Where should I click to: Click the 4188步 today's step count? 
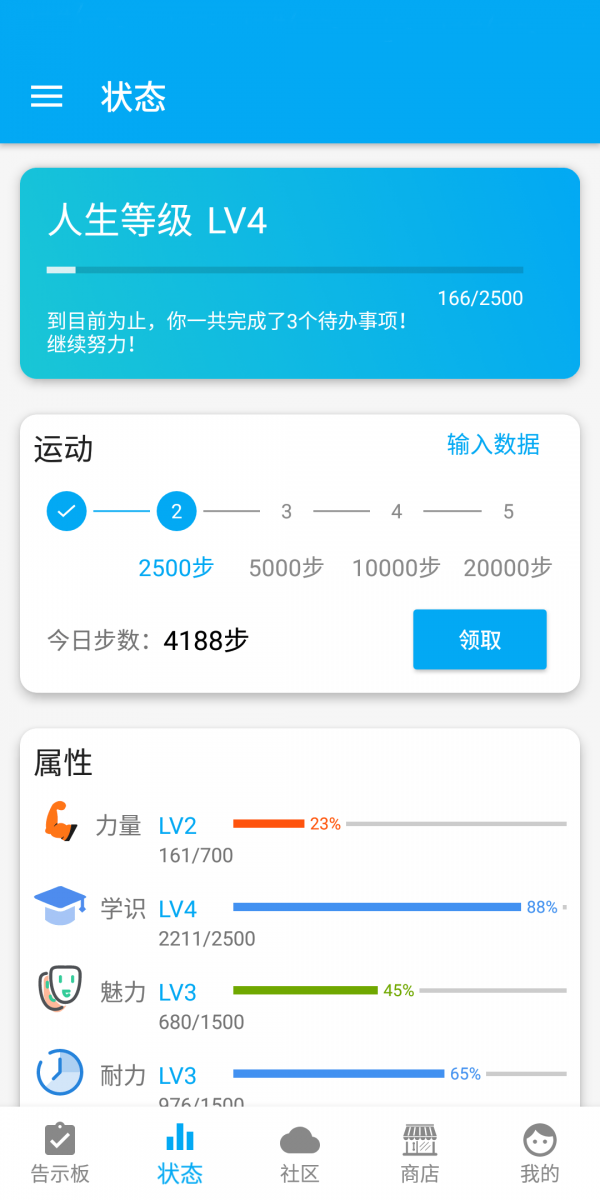click(207, 639)
